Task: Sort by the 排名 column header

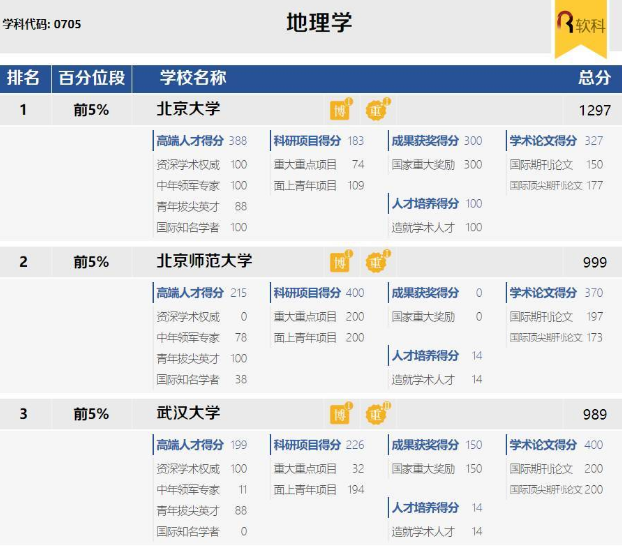Action: (x=24, y=78)
